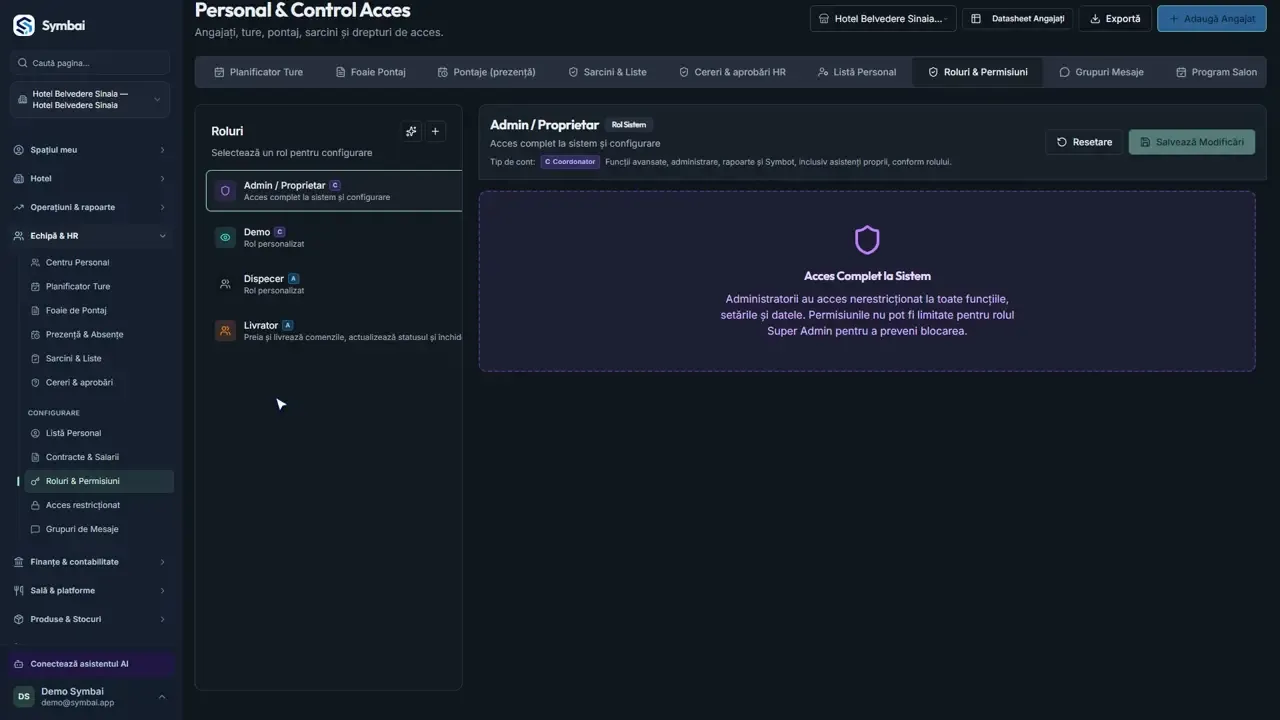Viewport: 1280px width, 720px height.
Task: Click the large shield icon in access panel
Action: (867, 240)
